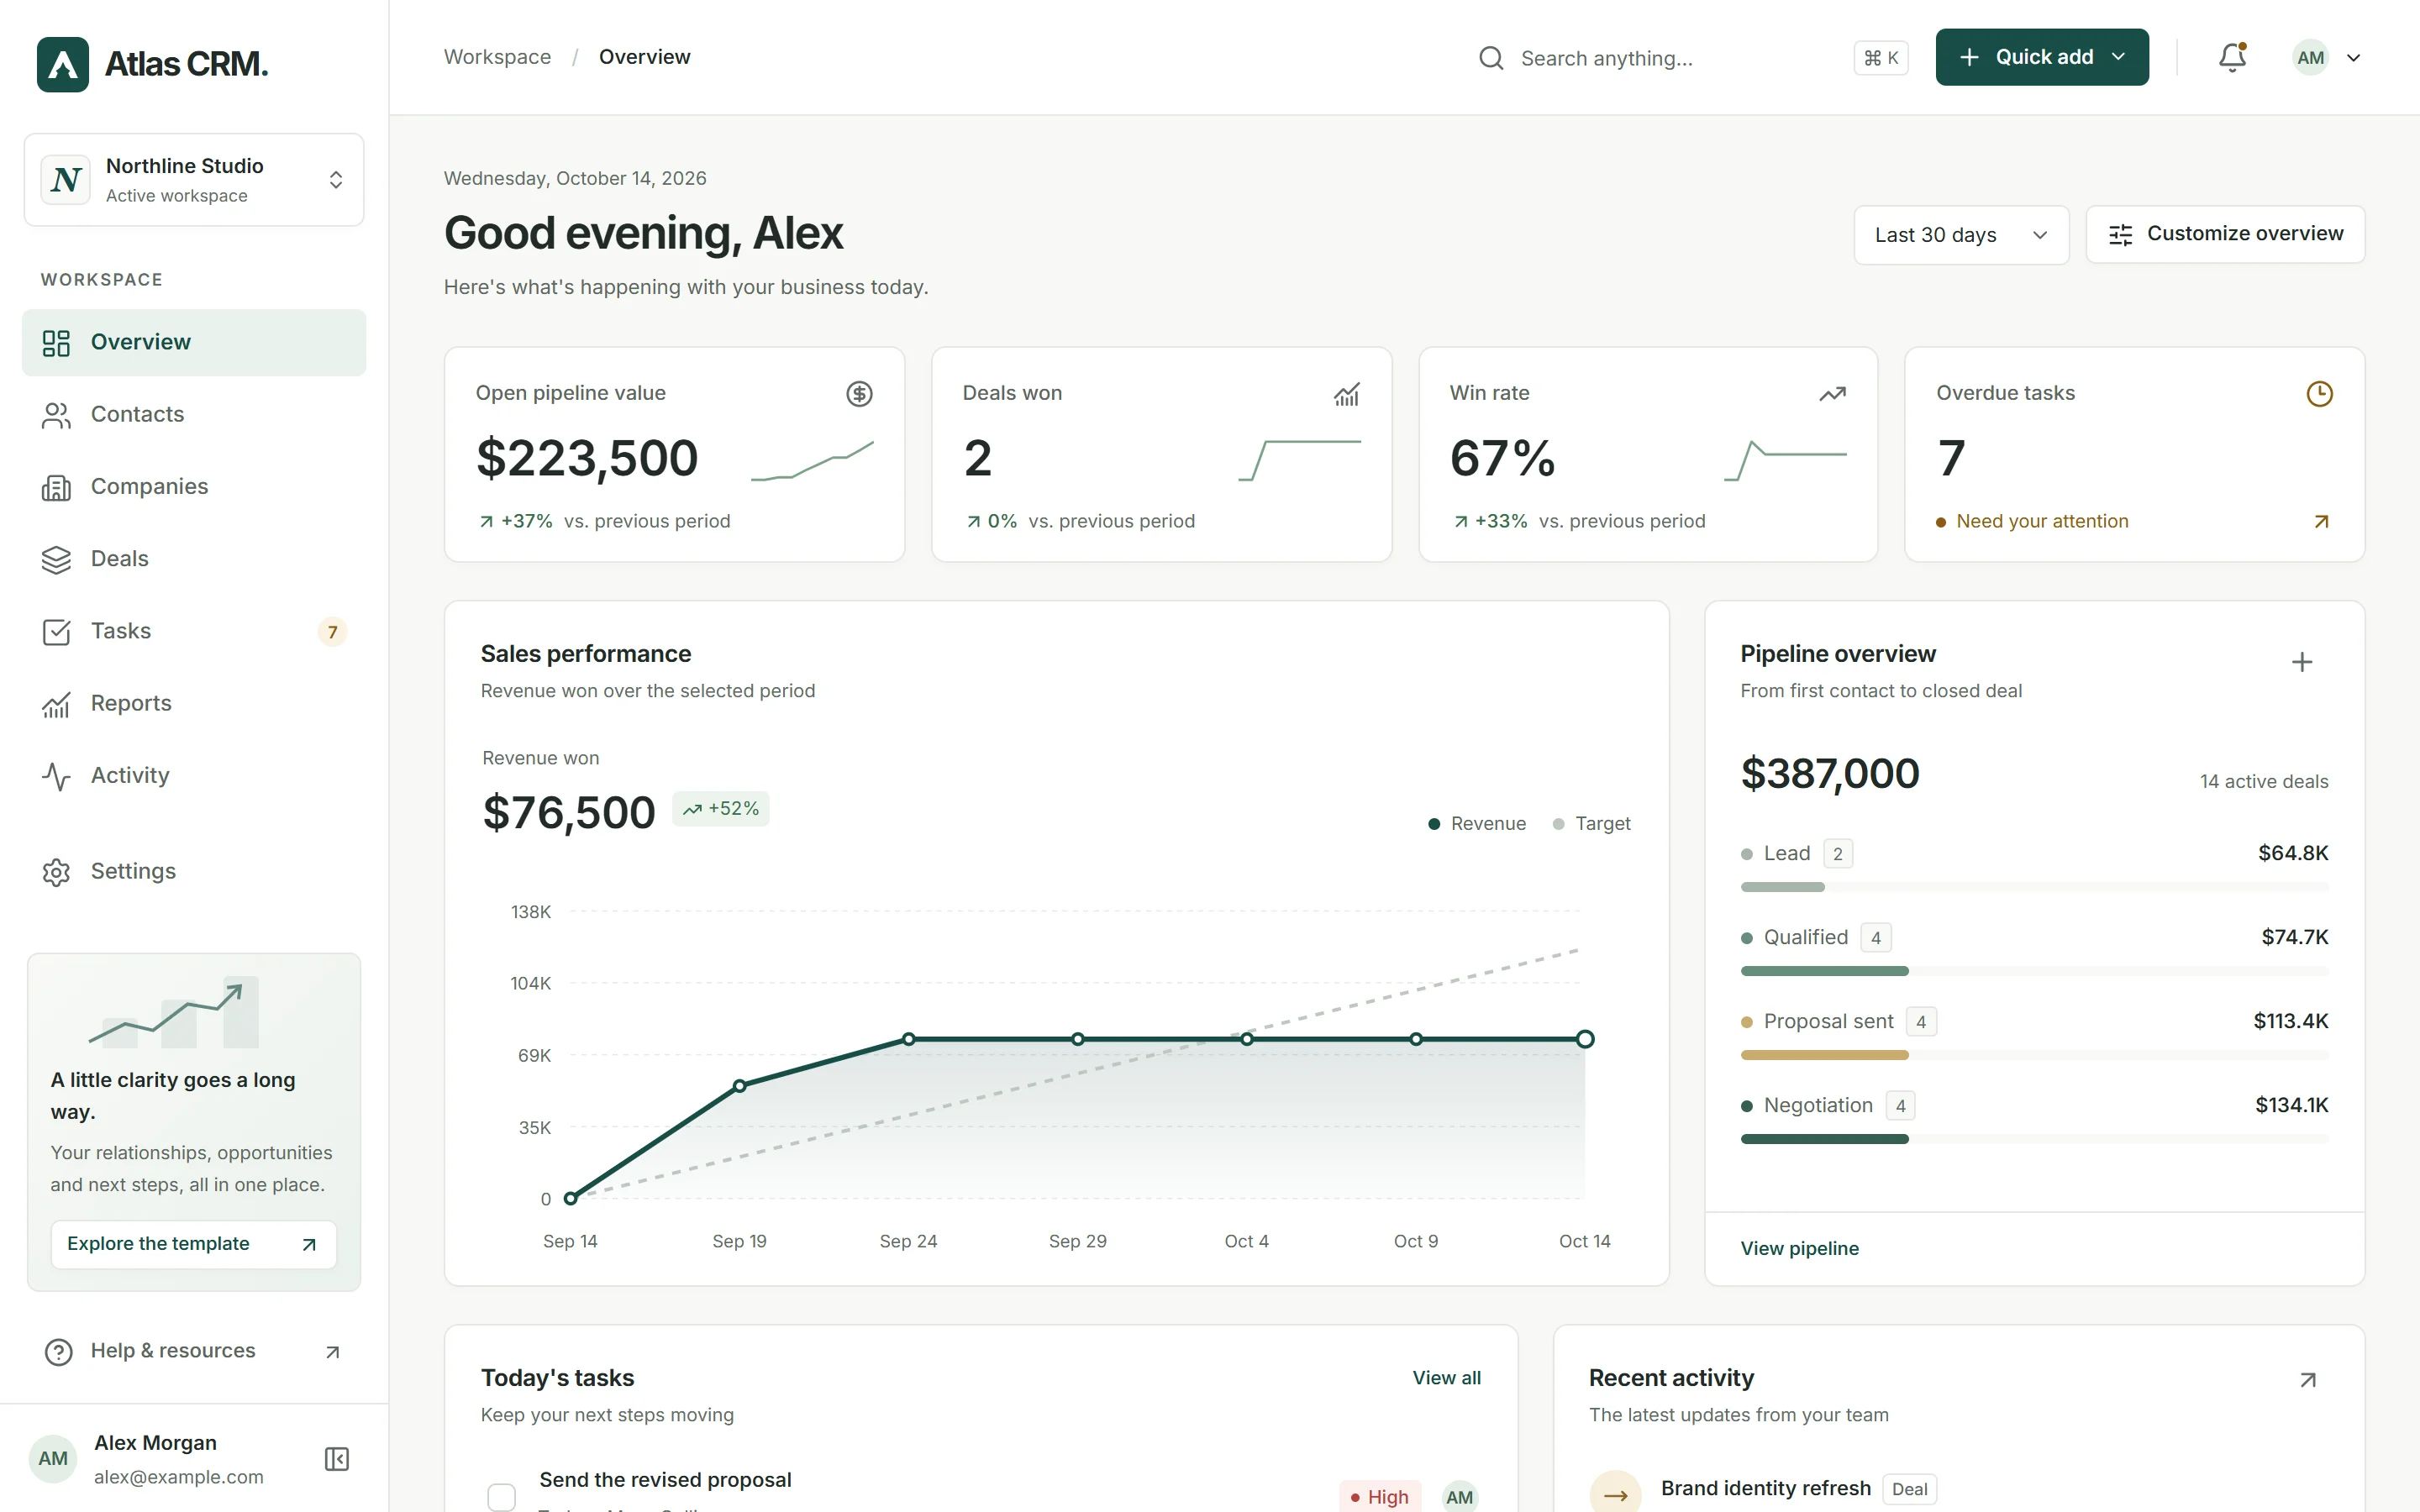2420x1512 pixels.
Task: Open the Quick add dropdown
Action: click(2041, 57)
